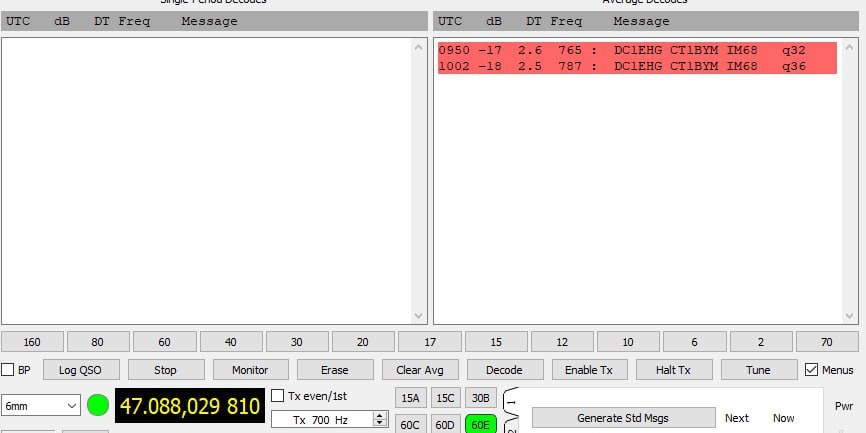The height and width of the screenshot is (433, 866).
Task: Switch to the 80 meter band
Action: click(x=98, y=342)
